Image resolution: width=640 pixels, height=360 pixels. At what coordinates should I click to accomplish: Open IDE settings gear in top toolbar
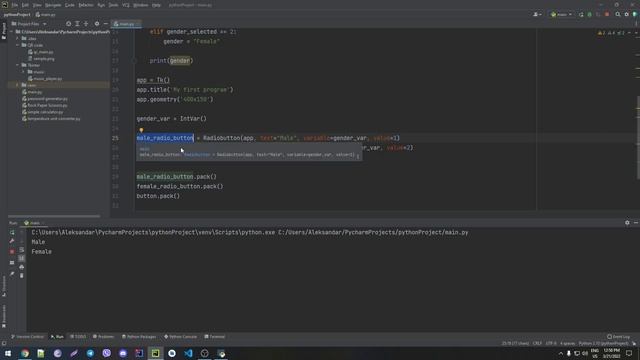[x=627, y=14]
